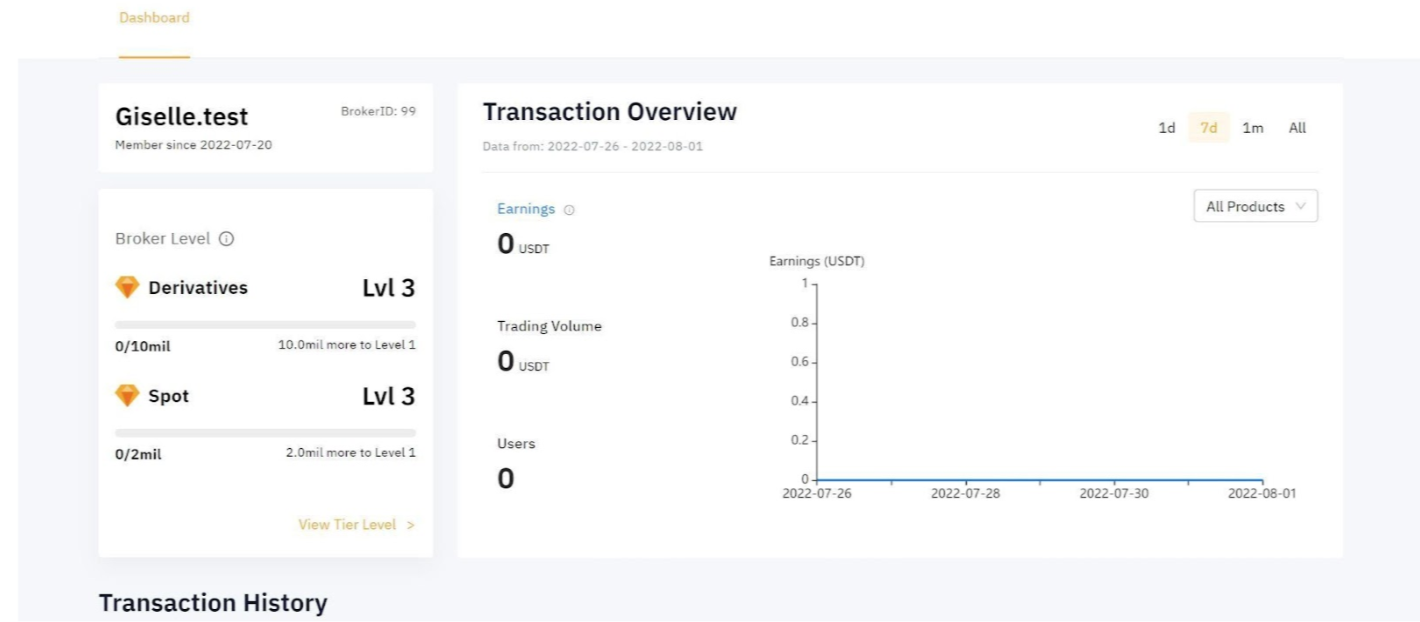The image size is (1420, 622).
Task: Click the Broker Level info icon
Action: click(x=226, y=239)
